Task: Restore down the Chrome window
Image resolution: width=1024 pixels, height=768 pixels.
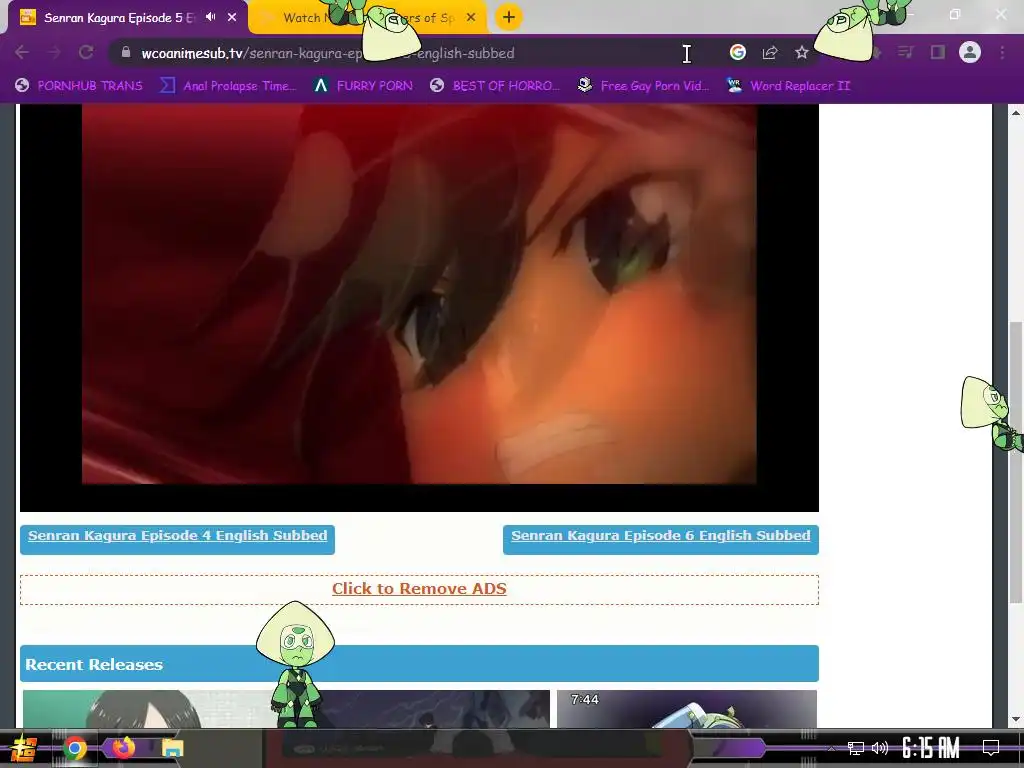Action: [x=955, y=14]
